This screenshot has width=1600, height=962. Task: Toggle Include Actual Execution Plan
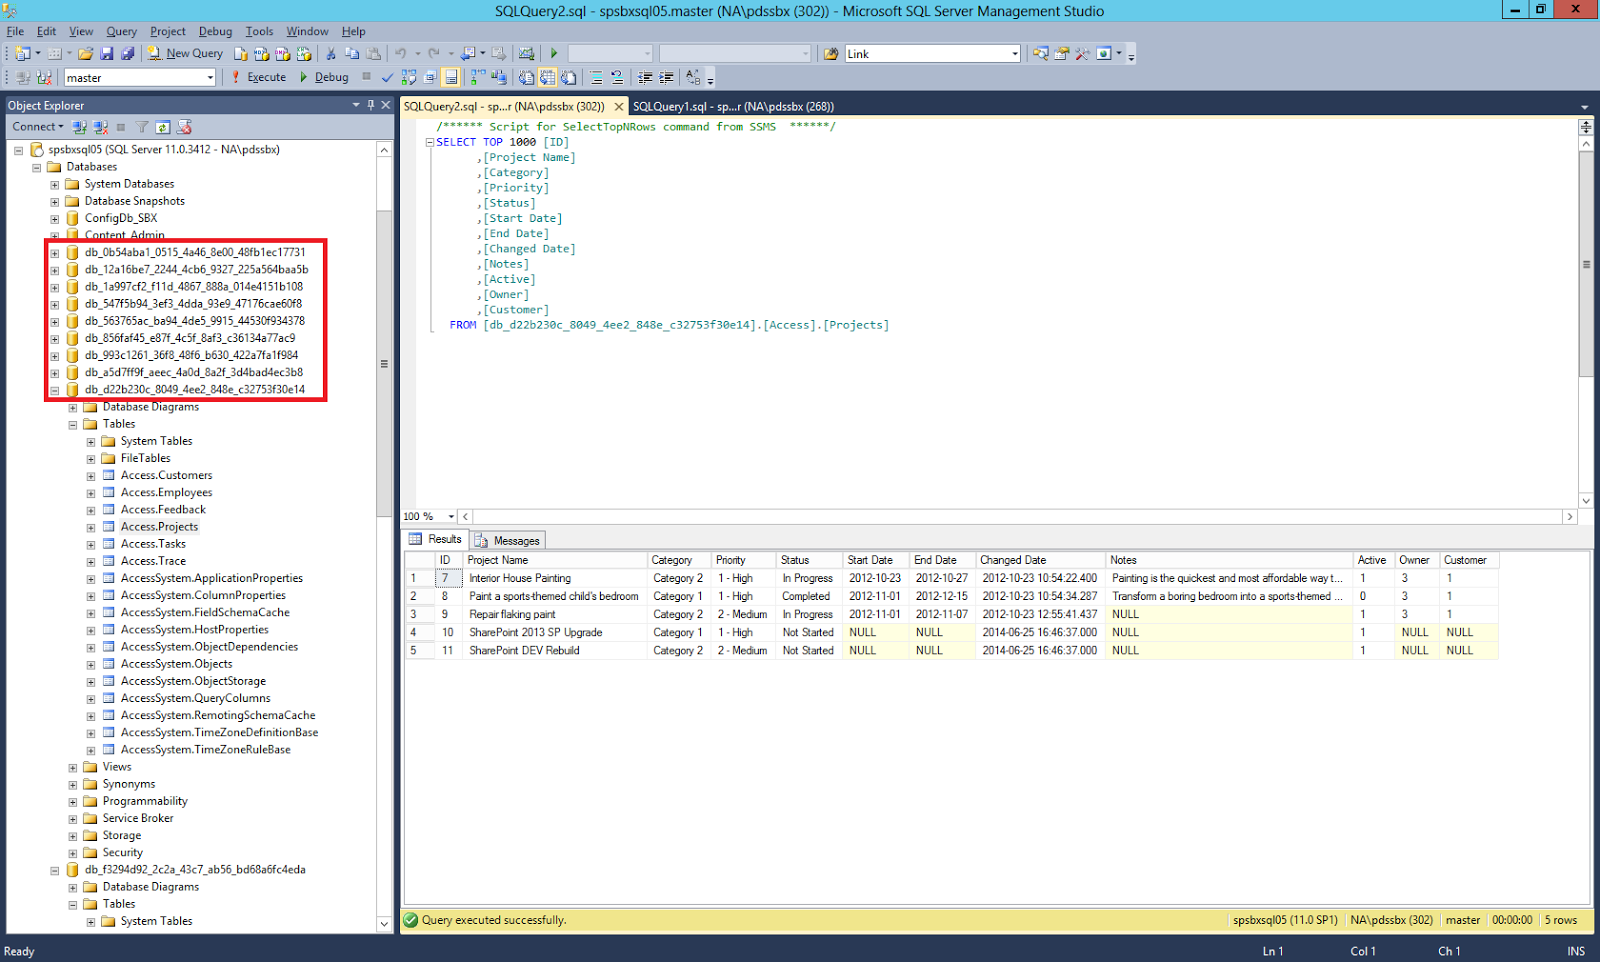tap(478, 78)
